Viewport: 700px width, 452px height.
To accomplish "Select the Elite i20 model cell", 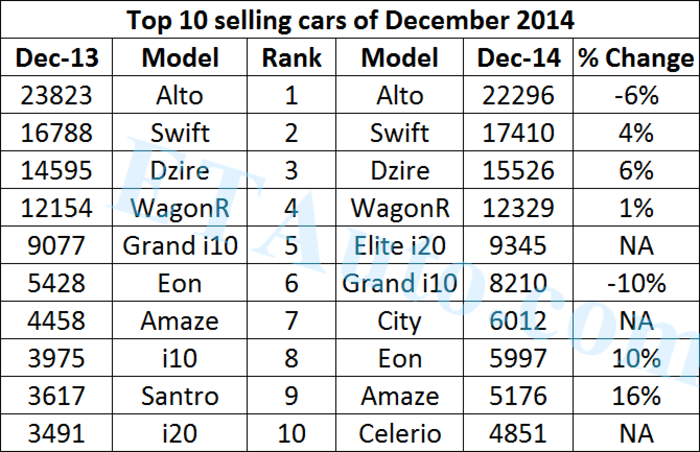I will point(399,246).
